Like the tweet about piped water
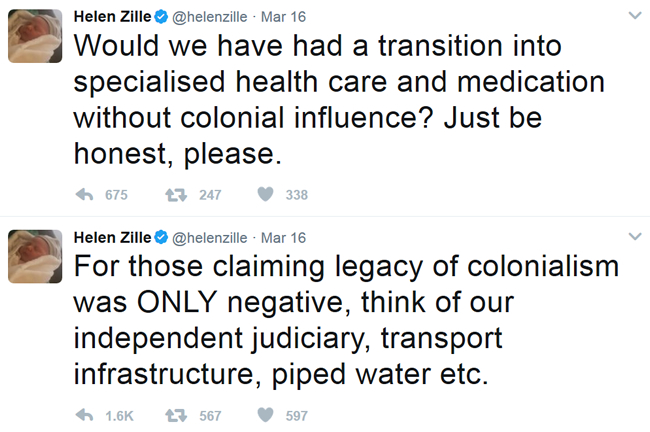 point(265,415)
